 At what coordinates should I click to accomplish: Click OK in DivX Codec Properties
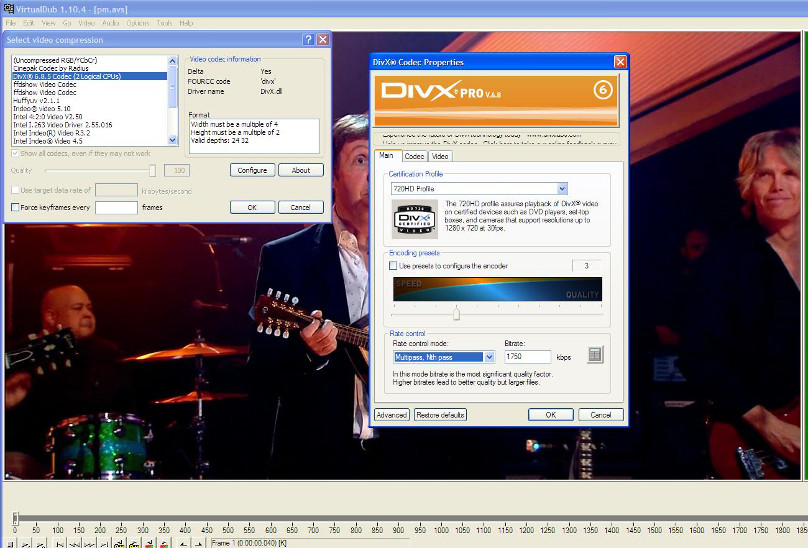[550, 415]
